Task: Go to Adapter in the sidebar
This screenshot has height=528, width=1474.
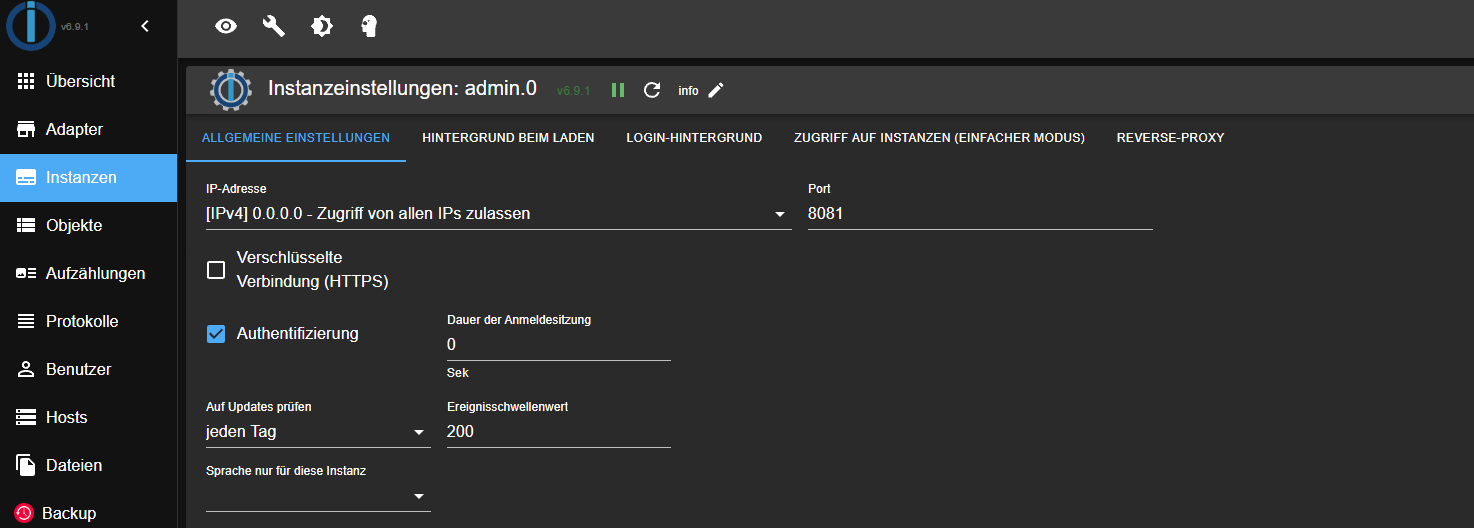Action: point(88,129)
